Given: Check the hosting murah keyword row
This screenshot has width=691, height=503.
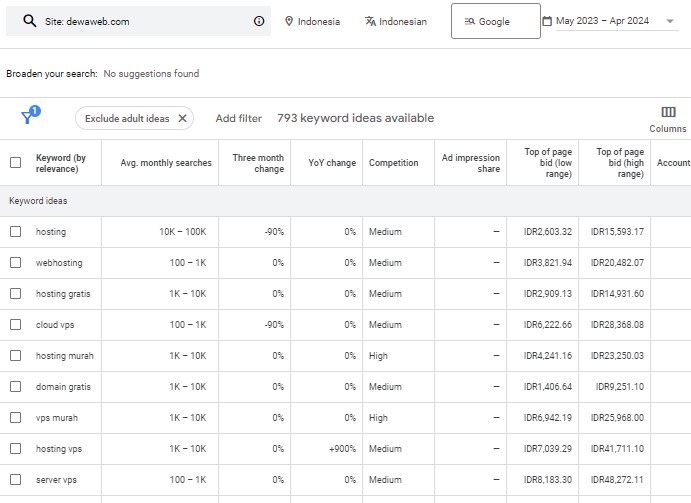Looking at the screenshot, I should tap(15, 355).
